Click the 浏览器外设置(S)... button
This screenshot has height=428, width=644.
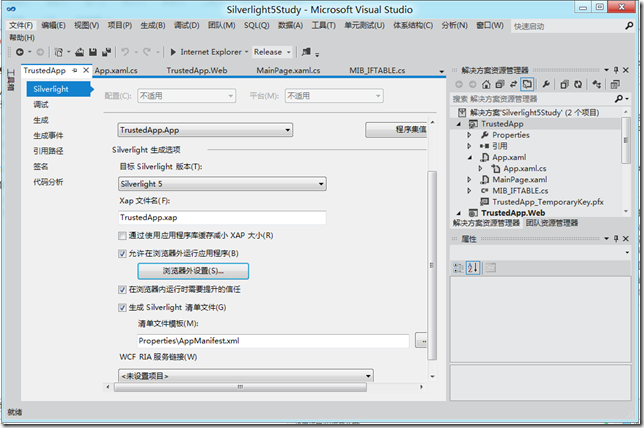pyautogui.click(x=193, y=271)
